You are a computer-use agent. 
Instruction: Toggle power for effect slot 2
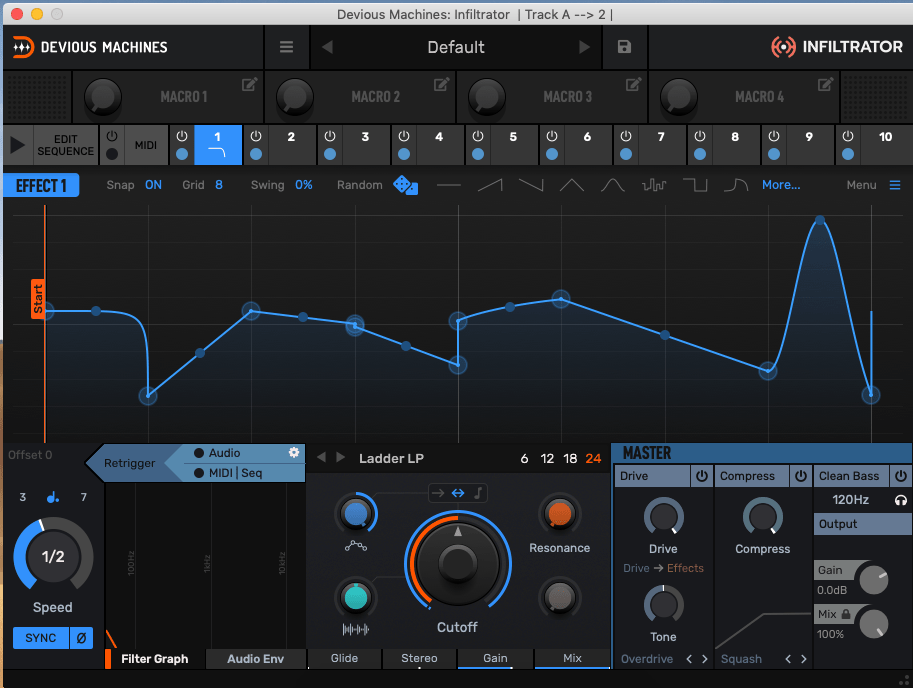256,136
